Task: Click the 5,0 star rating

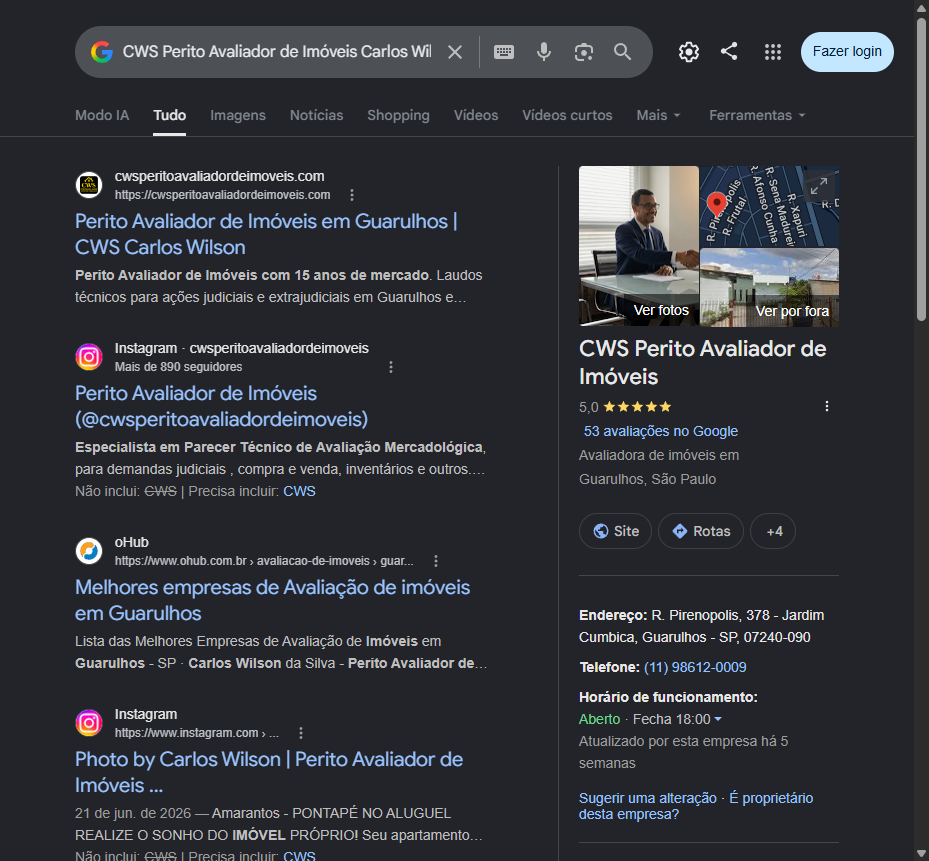Action: [625, 407]
